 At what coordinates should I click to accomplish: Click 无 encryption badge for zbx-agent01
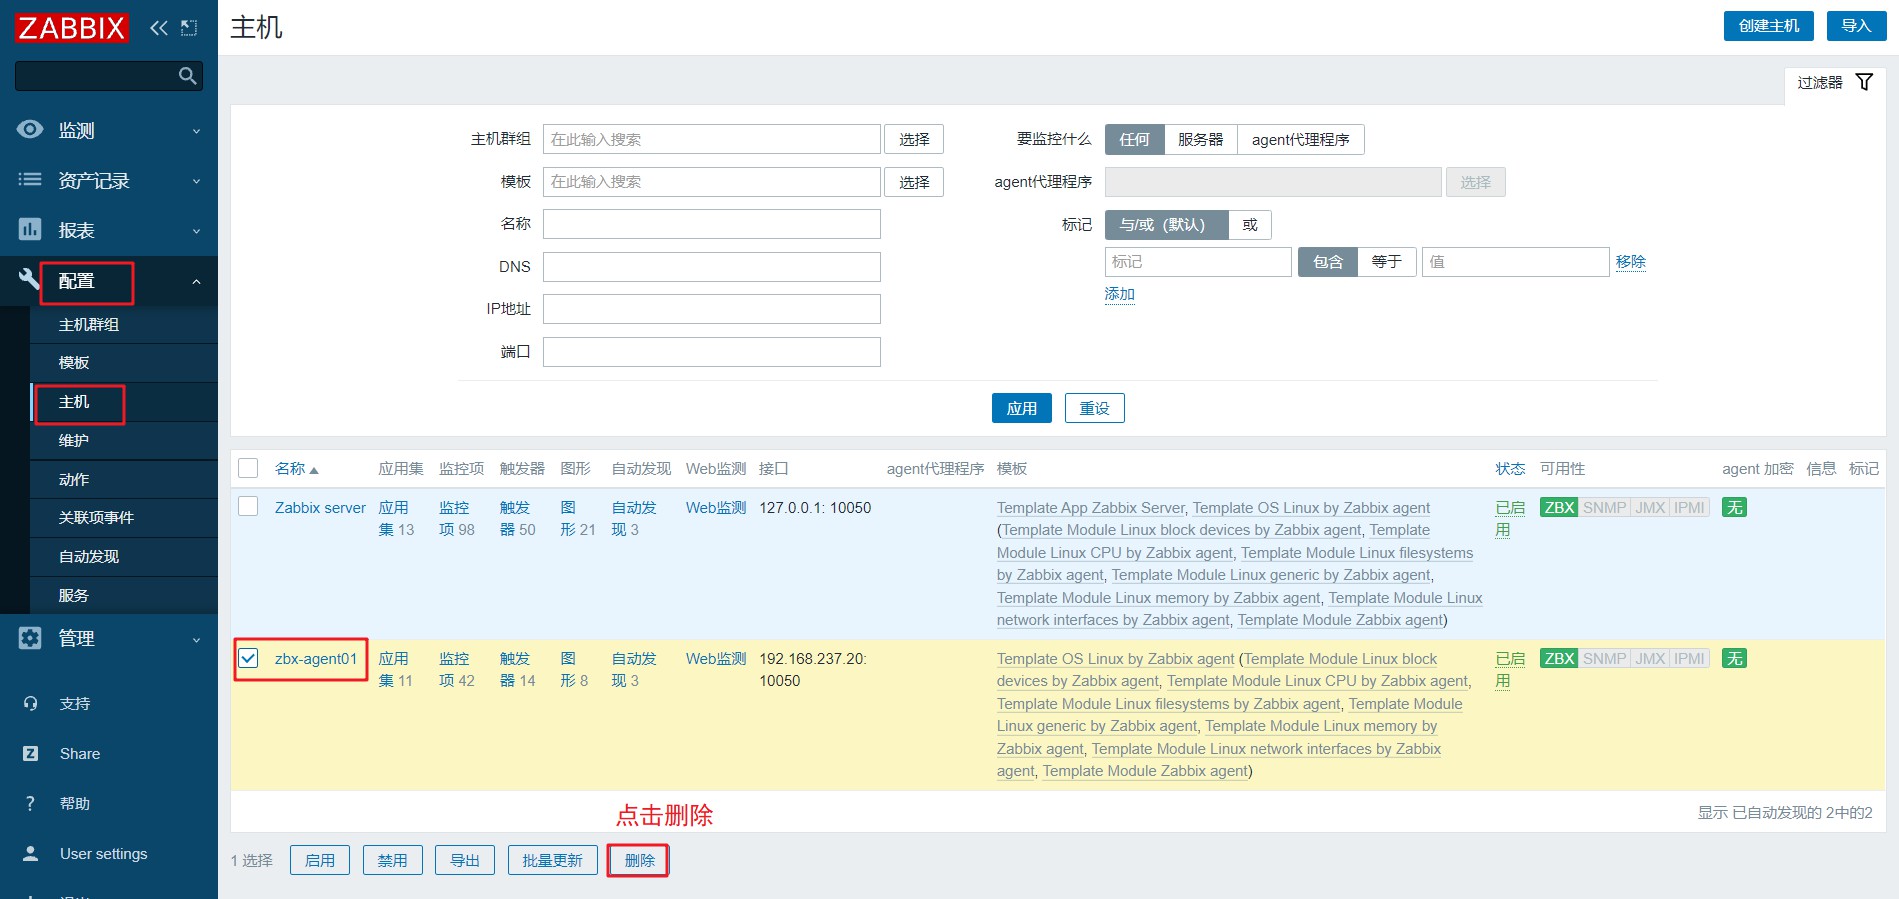[x=1734, y=659]
